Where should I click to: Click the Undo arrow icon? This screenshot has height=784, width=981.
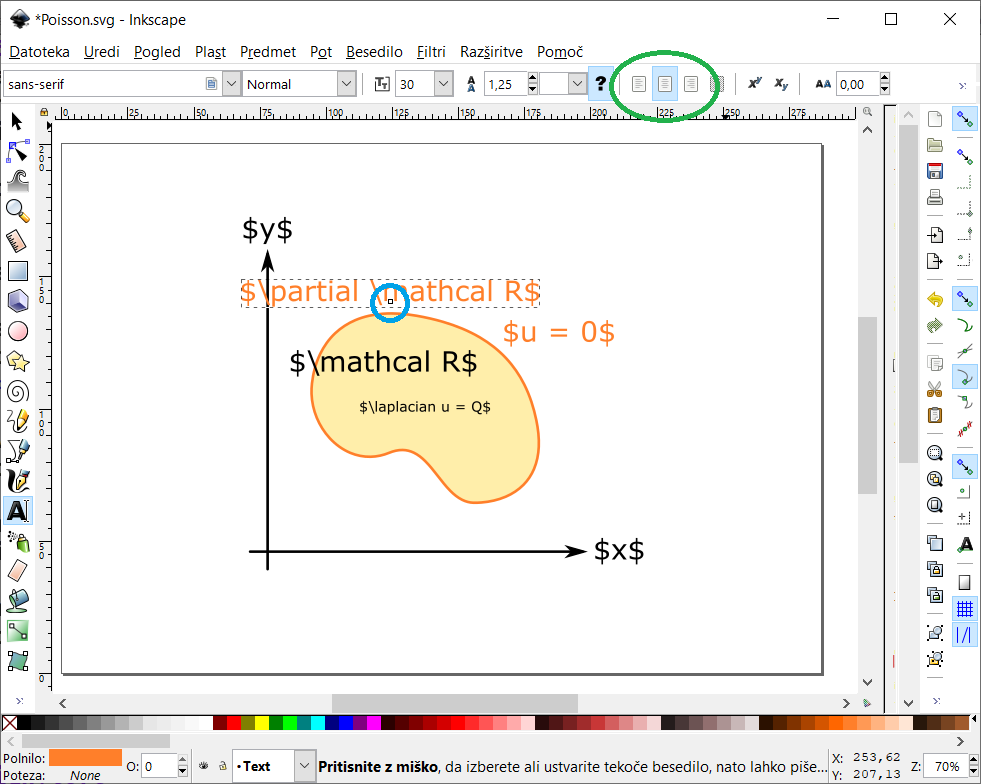(935, 299)
